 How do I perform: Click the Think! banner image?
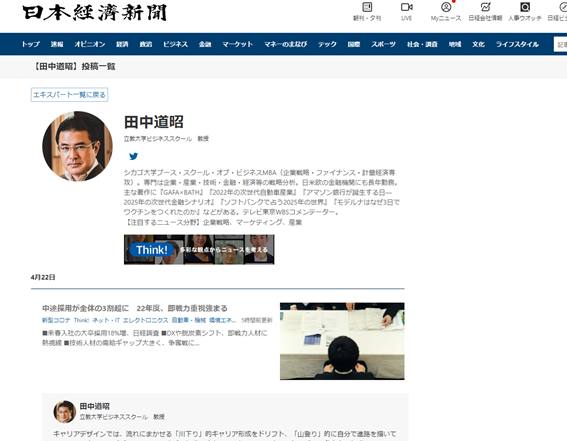[x=199, y=249]
